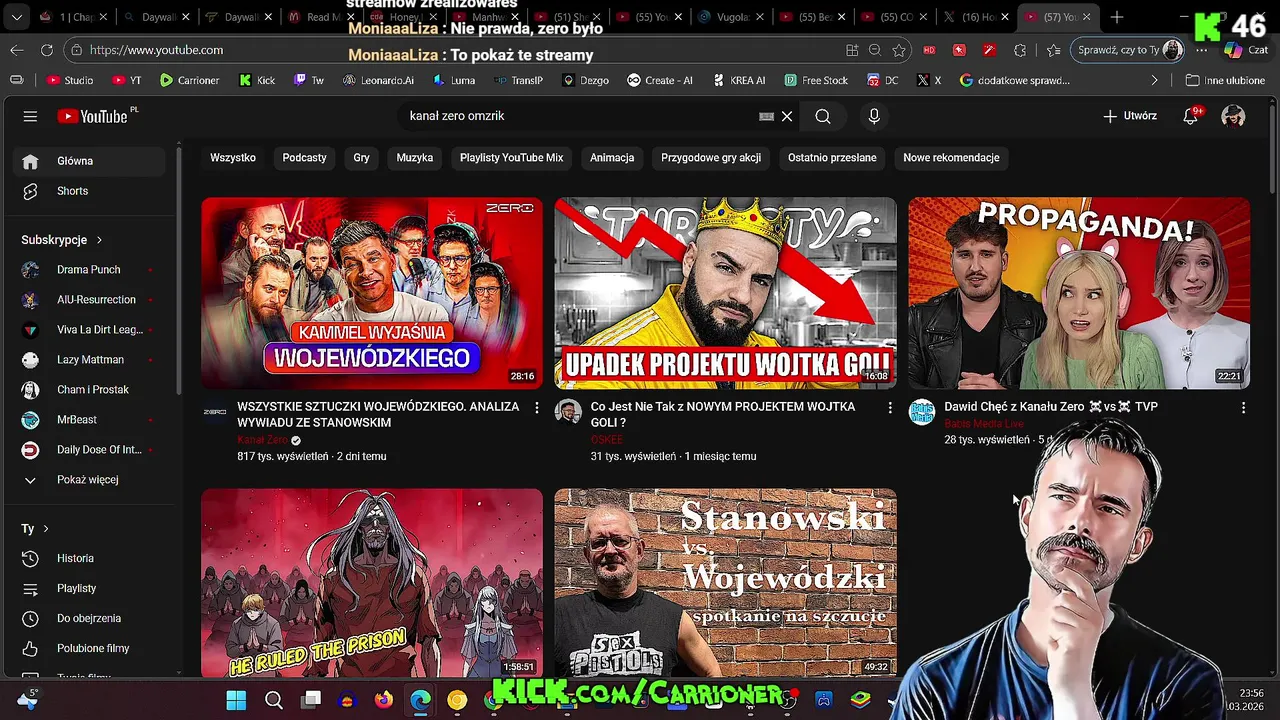Open the Upadek Projektu Wojtka Goli thumbnail
This screenshot has width=1280, height=720.
pos(726,293)
